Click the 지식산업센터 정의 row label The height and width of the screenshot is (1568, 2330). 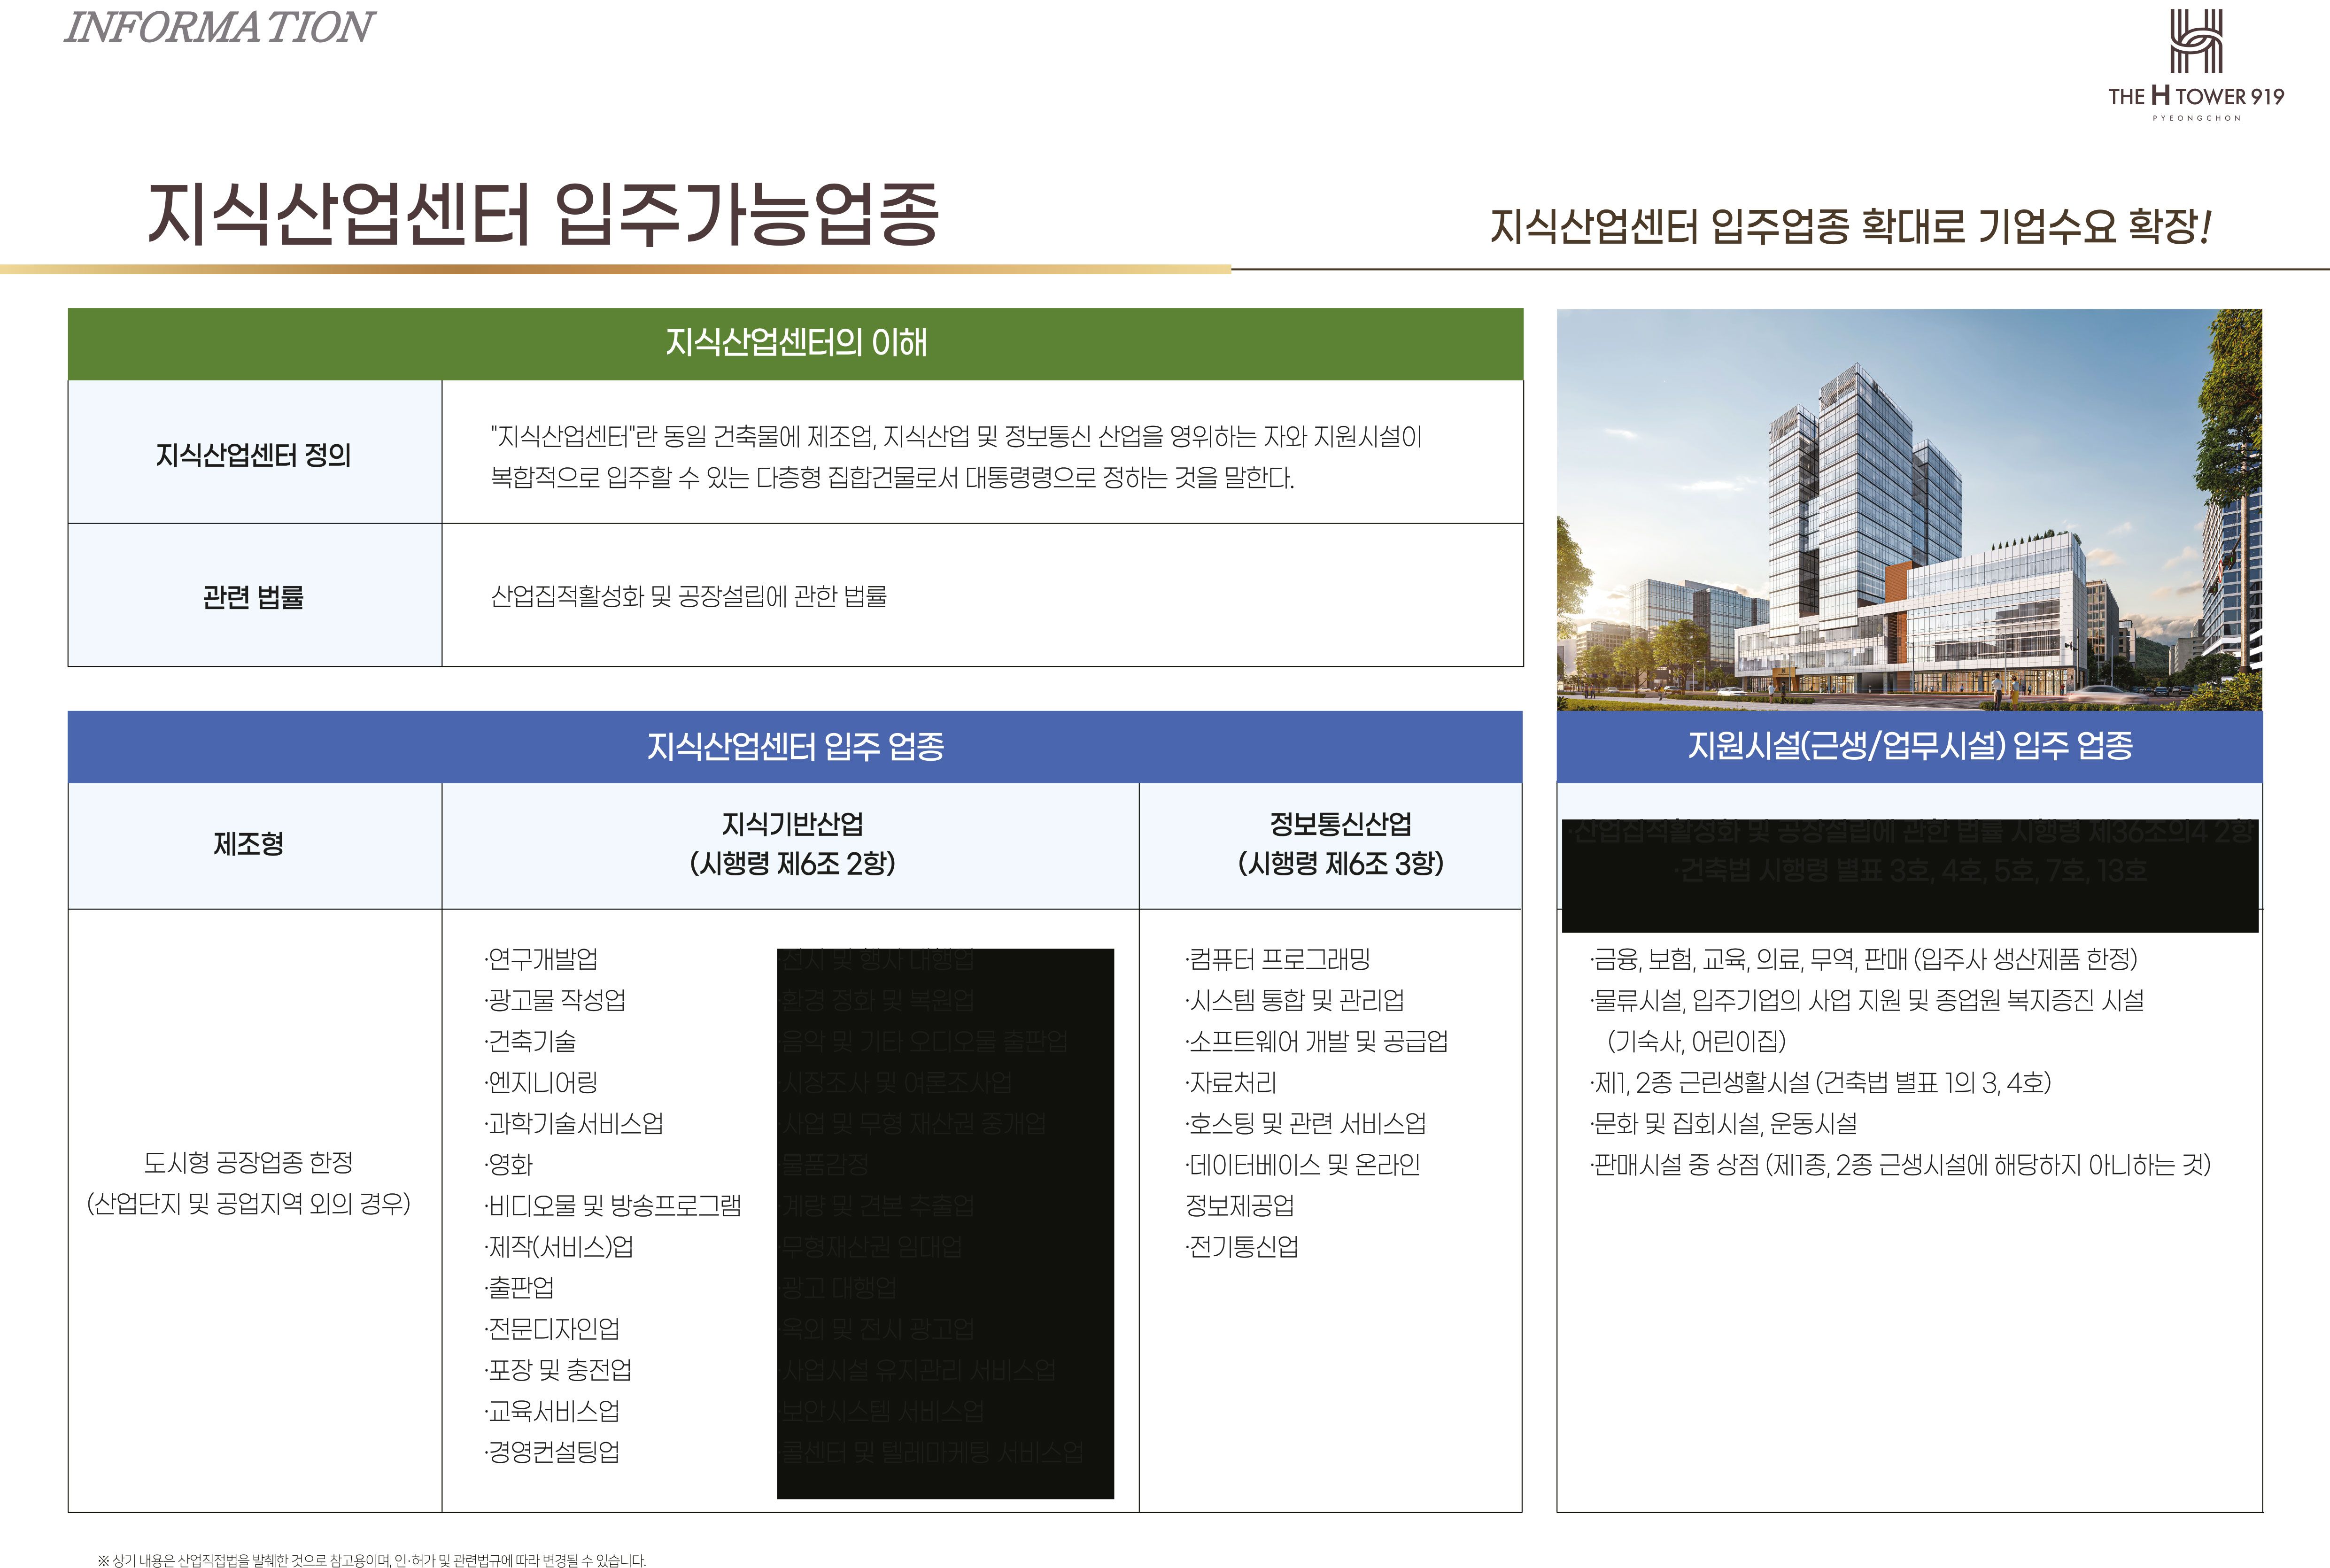click(x=254, y=455)
